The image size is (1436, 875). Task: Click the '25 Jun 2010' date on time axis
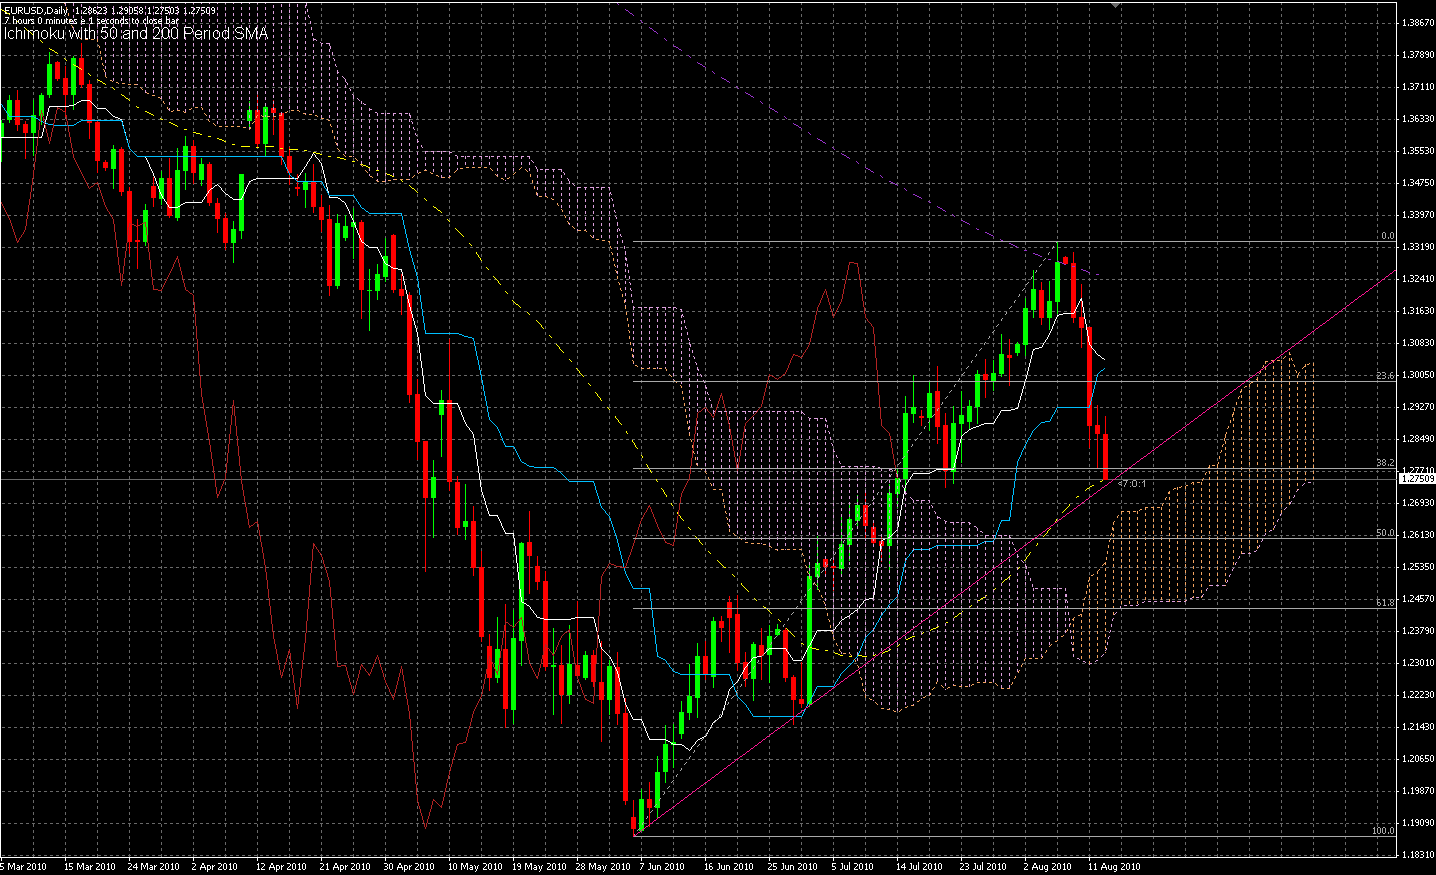pos(792,867)
